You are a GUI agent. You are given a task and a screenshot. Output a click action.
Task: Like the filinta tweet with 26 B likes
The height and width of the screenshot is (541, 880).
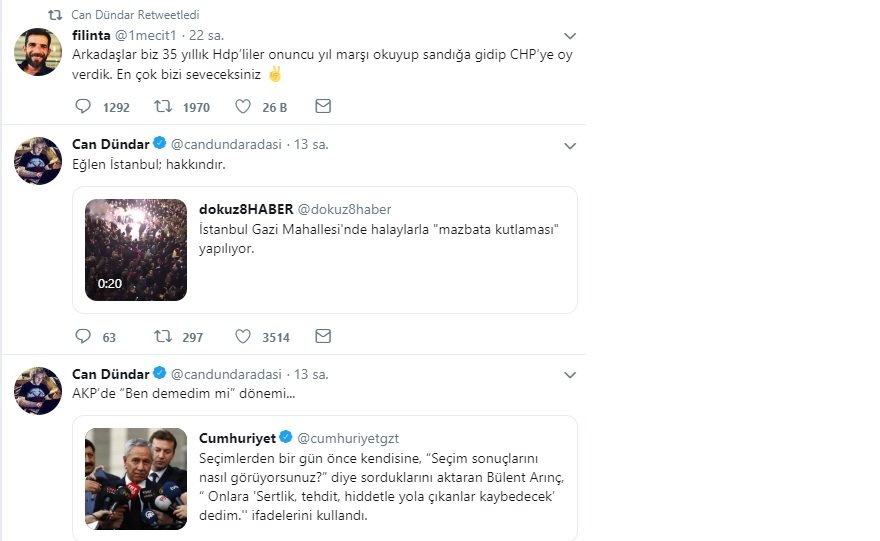(242, 106)
